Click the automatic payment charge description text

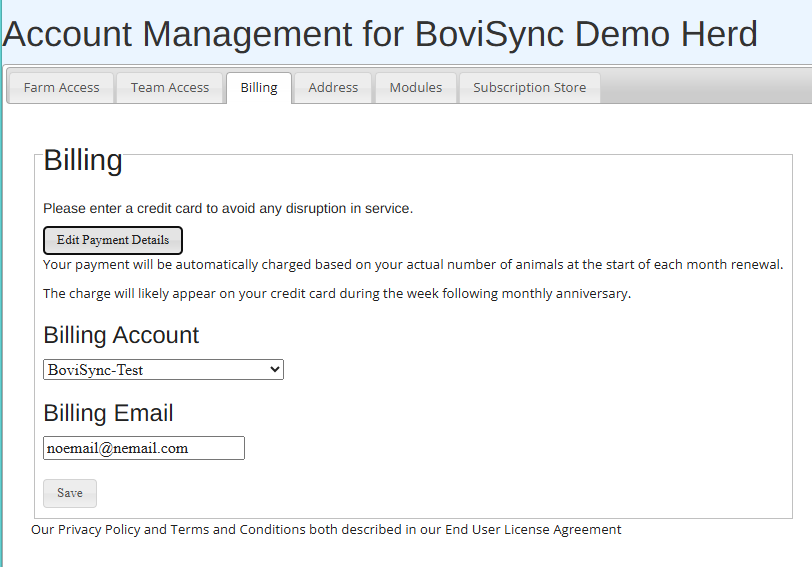tap(412, 265)
